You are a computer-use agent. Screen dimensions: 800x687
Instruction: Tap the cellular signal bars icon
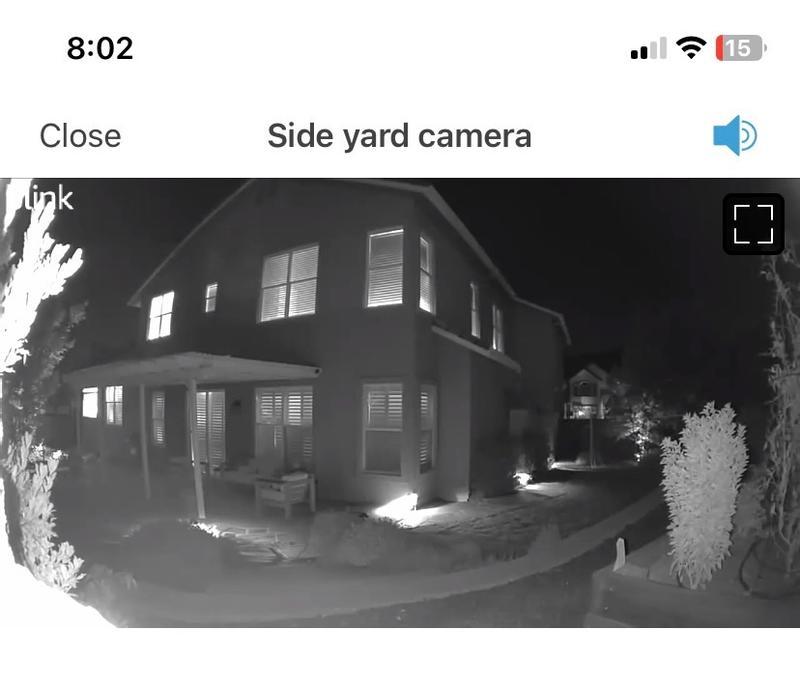pyautogui.click(x=648, y=48)
